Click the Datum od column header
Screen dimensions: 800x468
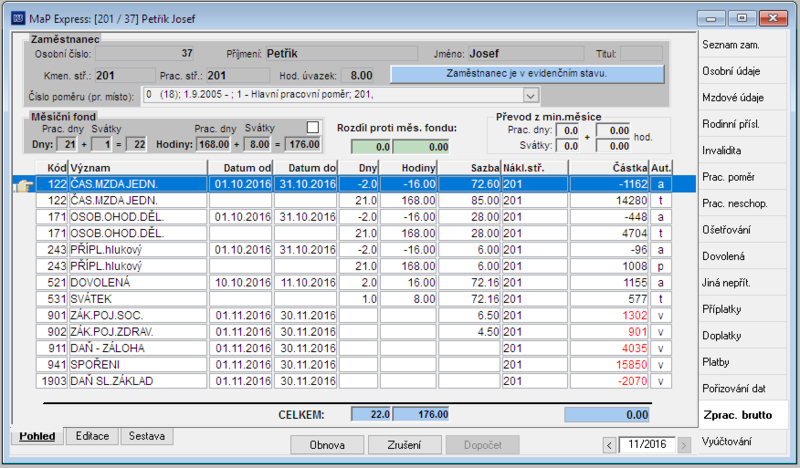click(241, 168)
